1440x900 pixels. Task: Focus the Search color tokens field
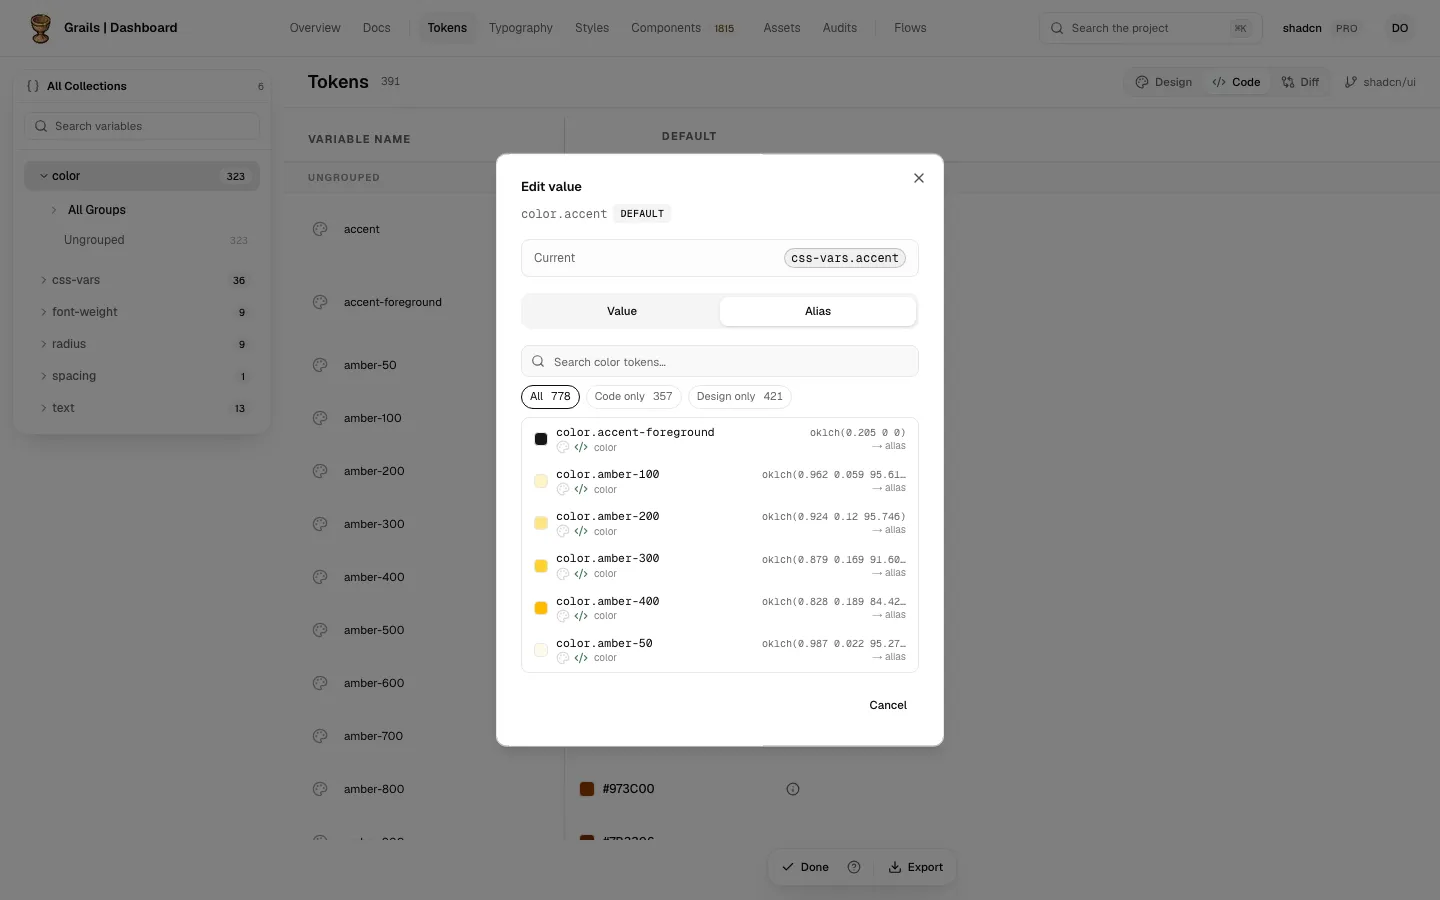720,361
